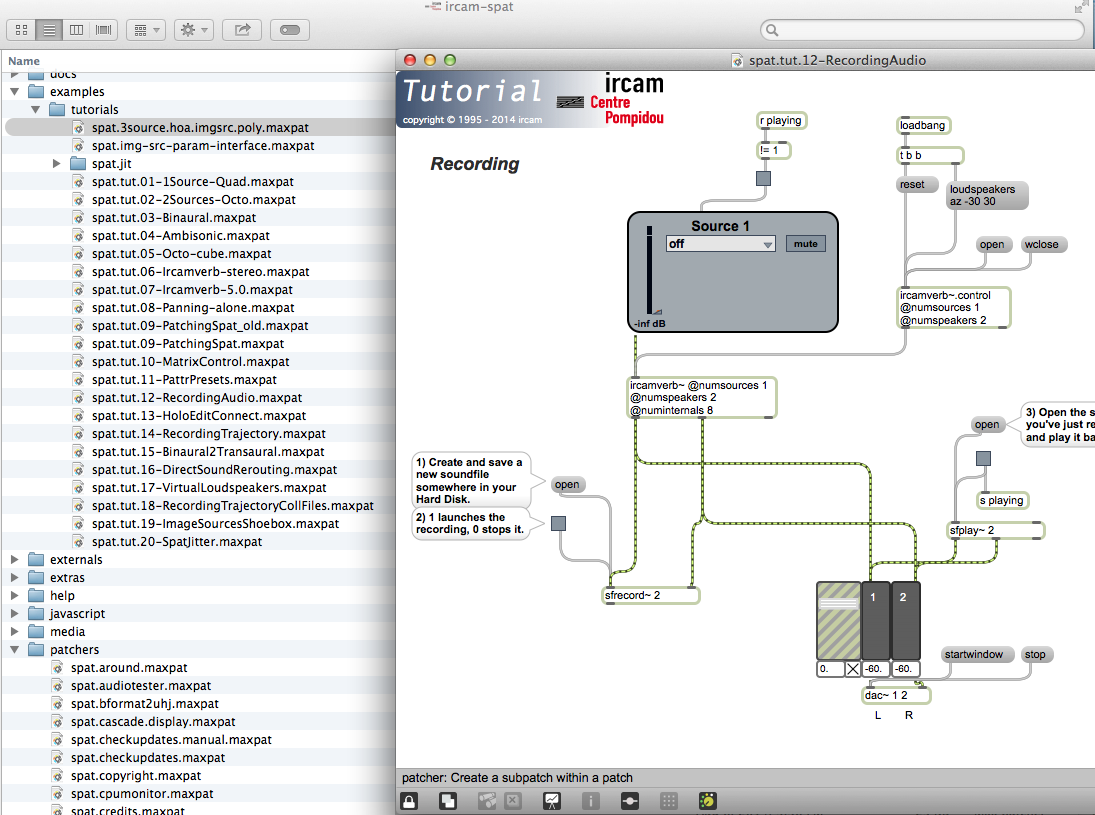
Task: Select spat.tut.20-SpatJitter.maxpat file
Action: [x=177, y=541]
